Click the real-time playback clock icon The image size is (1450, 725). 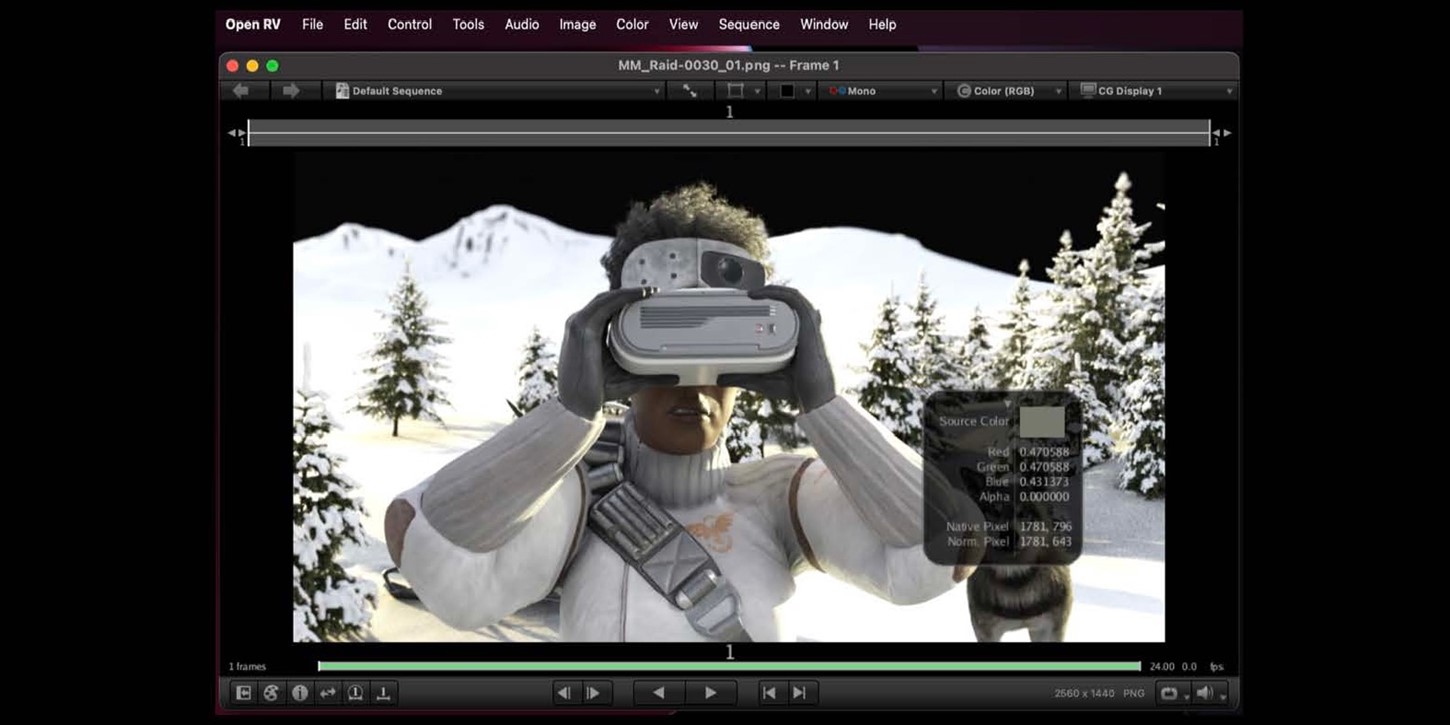click(x=355, y=692)
